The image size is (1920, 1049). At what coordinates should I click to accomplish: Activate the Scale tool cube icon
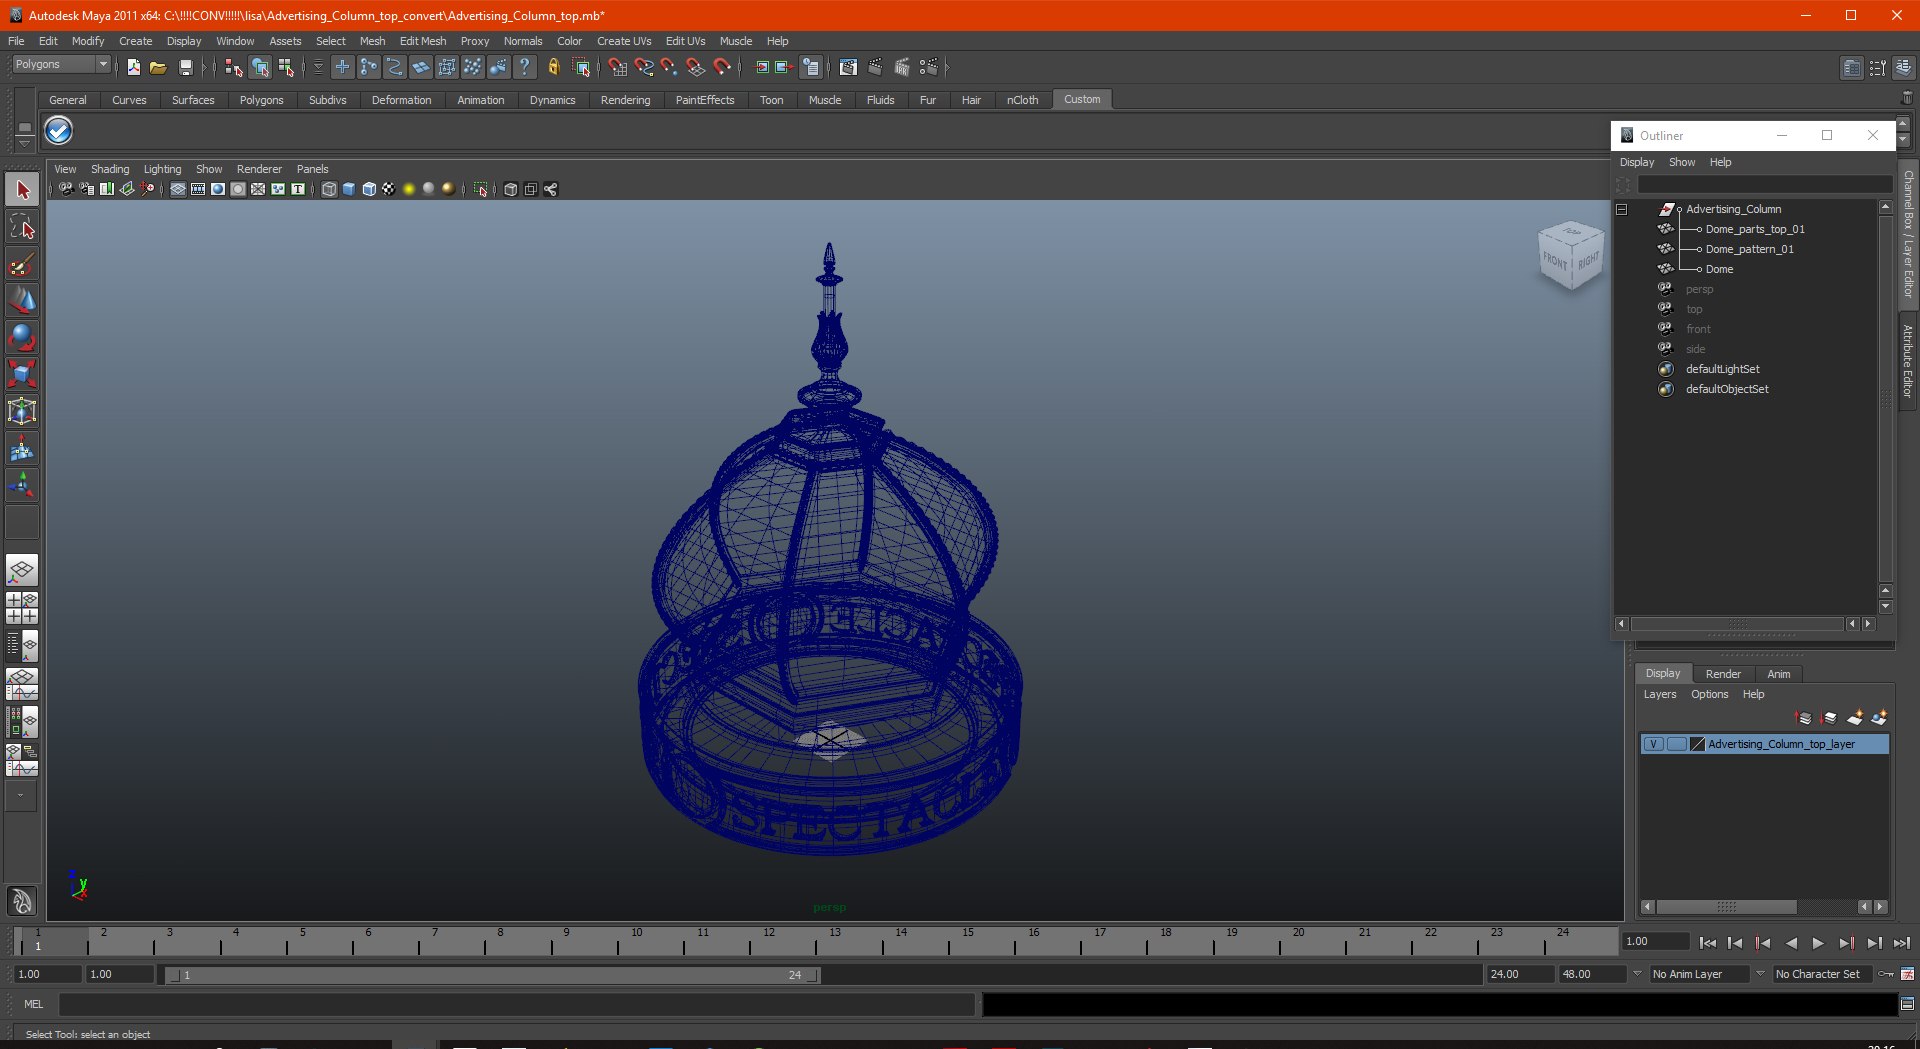click(22, 374)
